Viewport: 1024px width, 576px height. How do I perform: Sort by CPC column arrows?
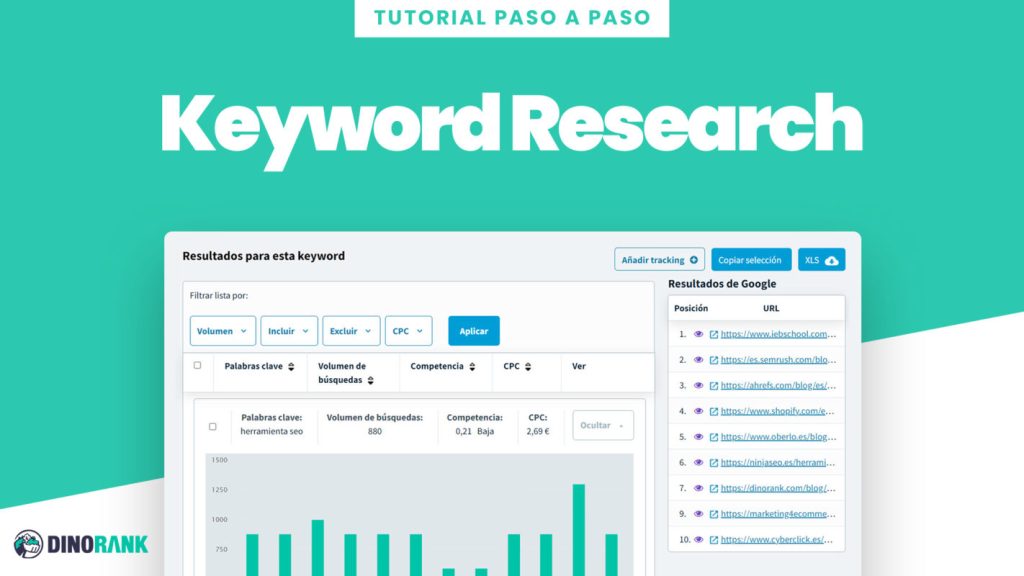(x=528, y=366)
